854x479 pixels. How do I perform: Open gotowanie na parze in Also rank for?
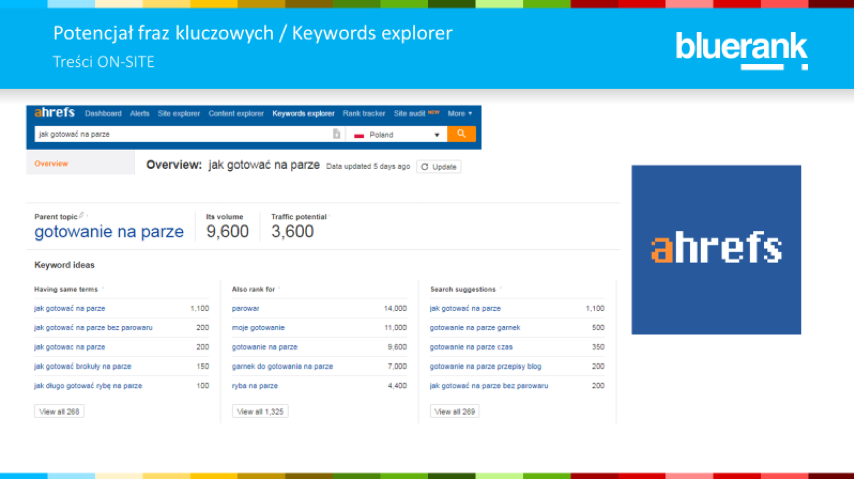265,347
